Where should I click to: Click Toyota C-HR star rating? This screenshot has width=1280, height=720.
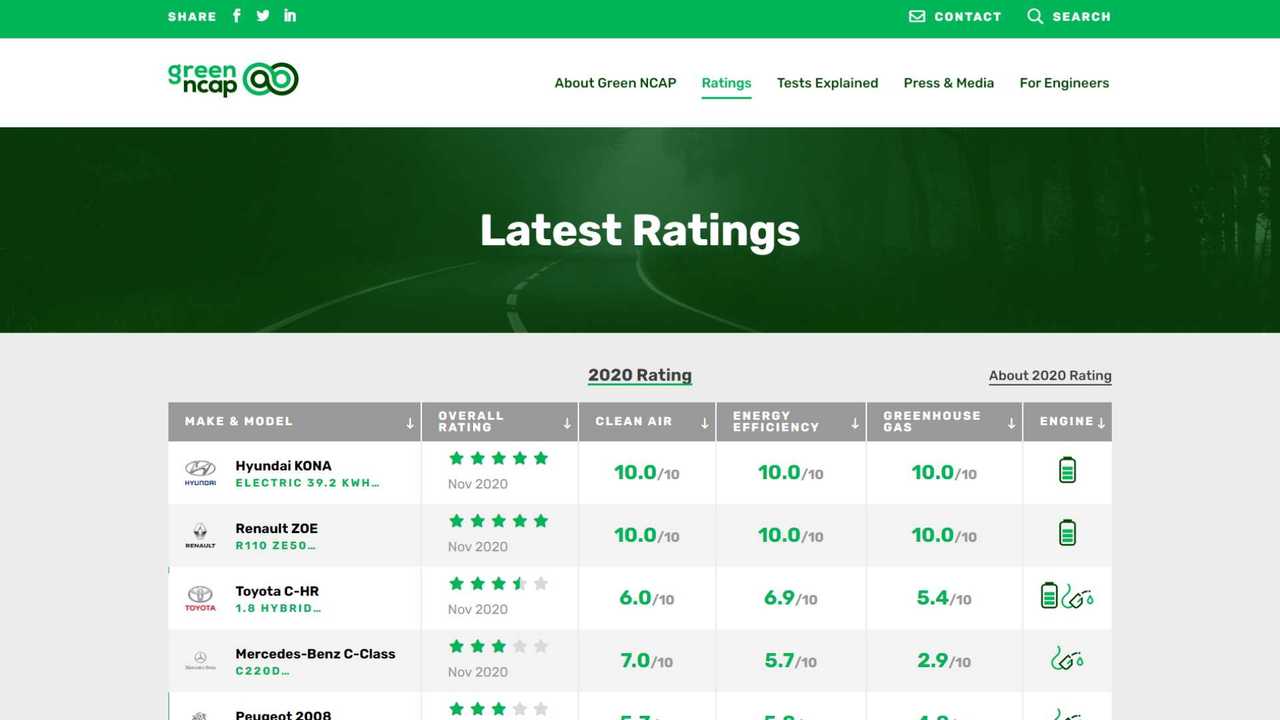point(499,584)
